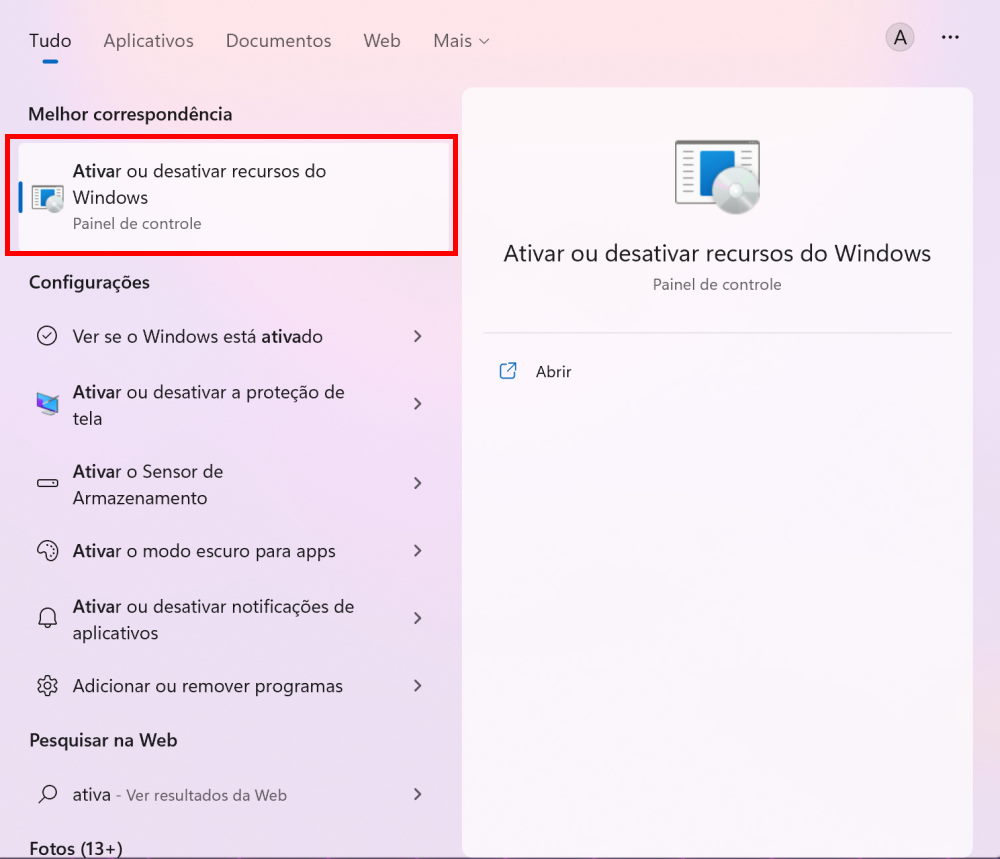
Task: Select 'Ver se o Windows está ativado'
Action: [x=198, y=336]
